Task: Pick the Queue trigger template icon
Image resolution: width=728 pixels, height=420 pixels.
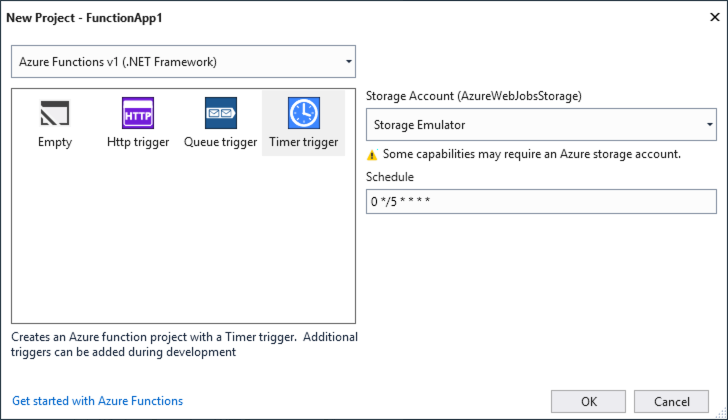Action: [220, 113]
